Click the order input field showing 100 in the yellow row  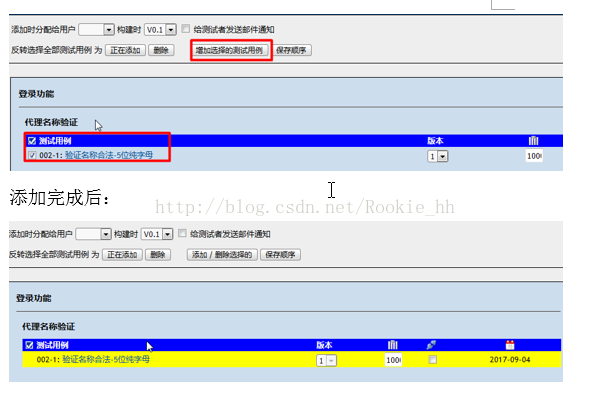pyautogui.click(x=393, y=360)
